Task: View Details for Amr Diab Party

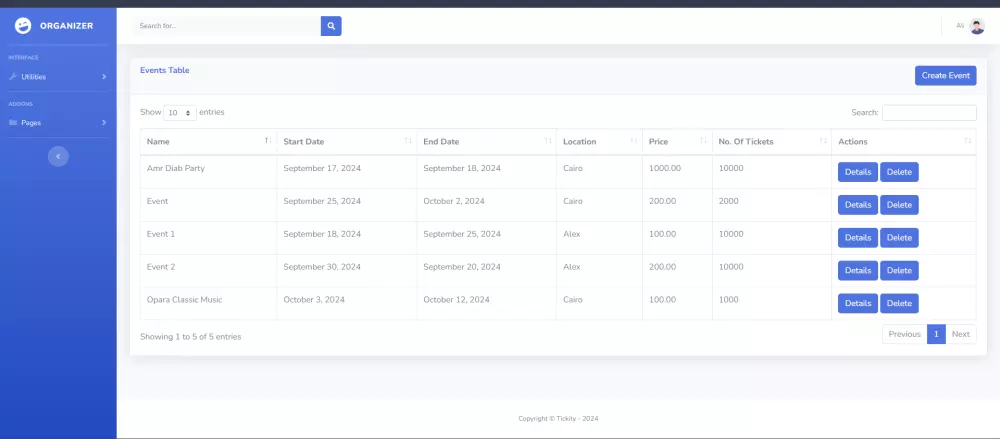Action: click(x=858, y=172)
